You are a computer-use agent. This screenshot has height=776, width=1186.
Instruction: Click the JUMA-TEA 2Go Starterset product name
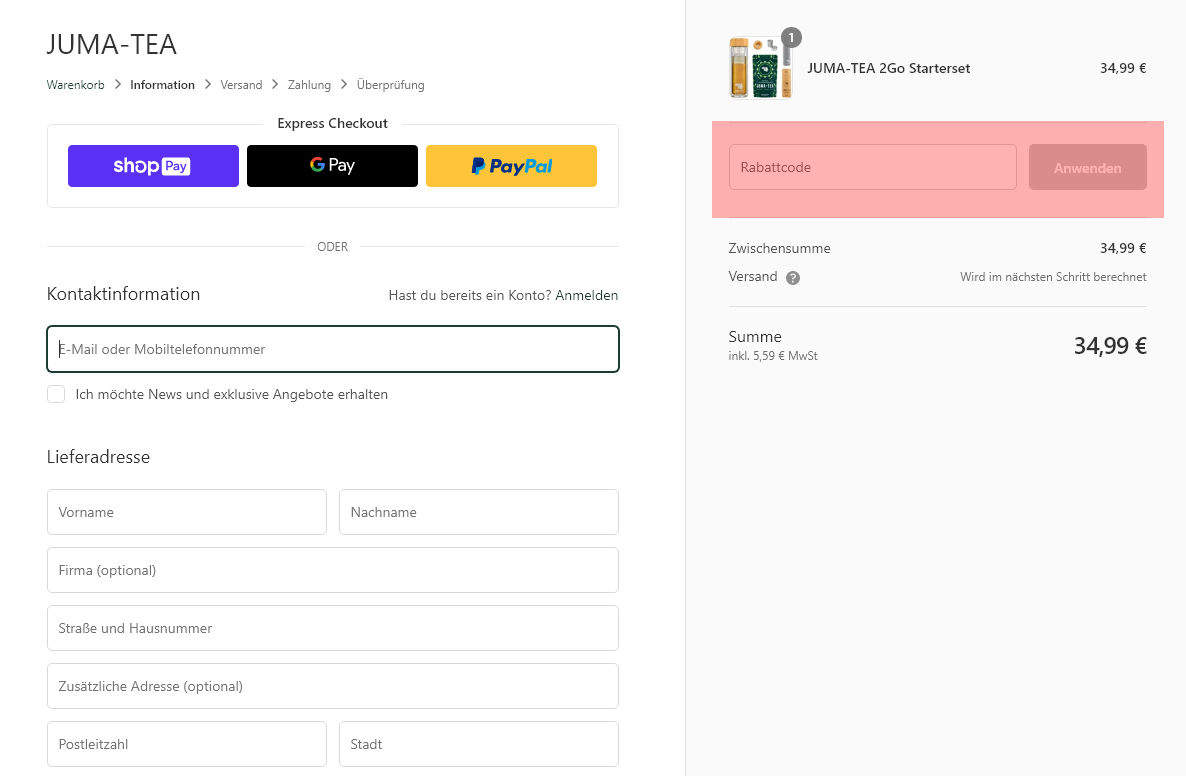click(x=889, y=68)
